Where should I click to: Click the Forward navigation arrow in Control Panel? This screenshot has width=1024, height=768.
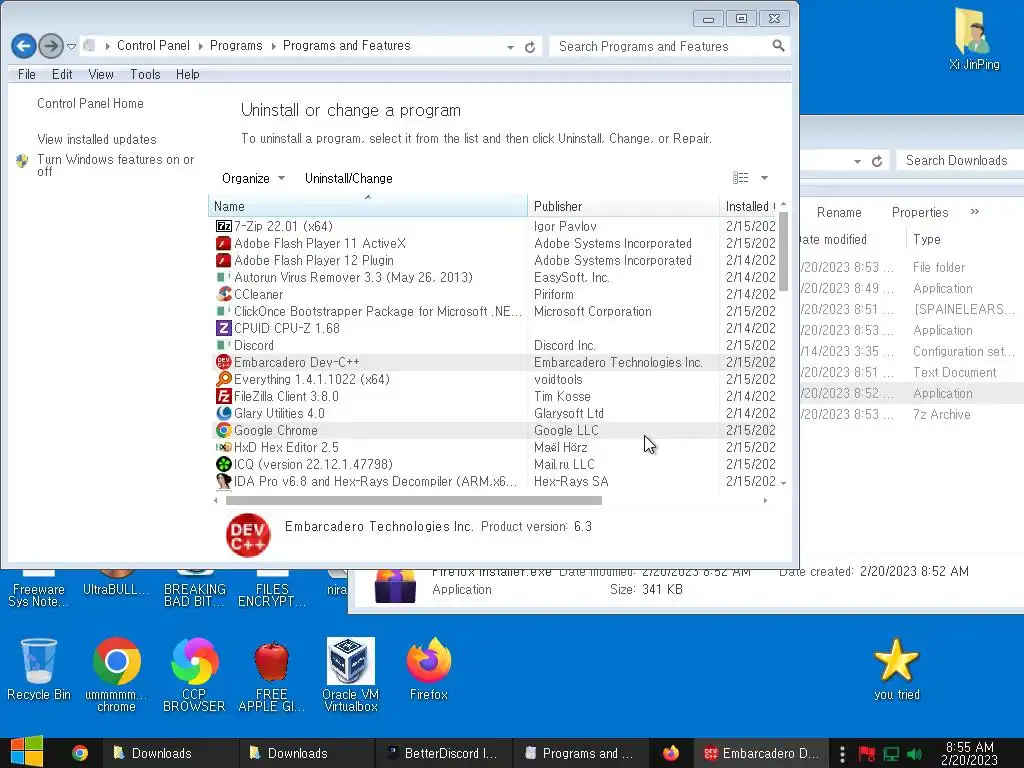click(x=51, y=46)
